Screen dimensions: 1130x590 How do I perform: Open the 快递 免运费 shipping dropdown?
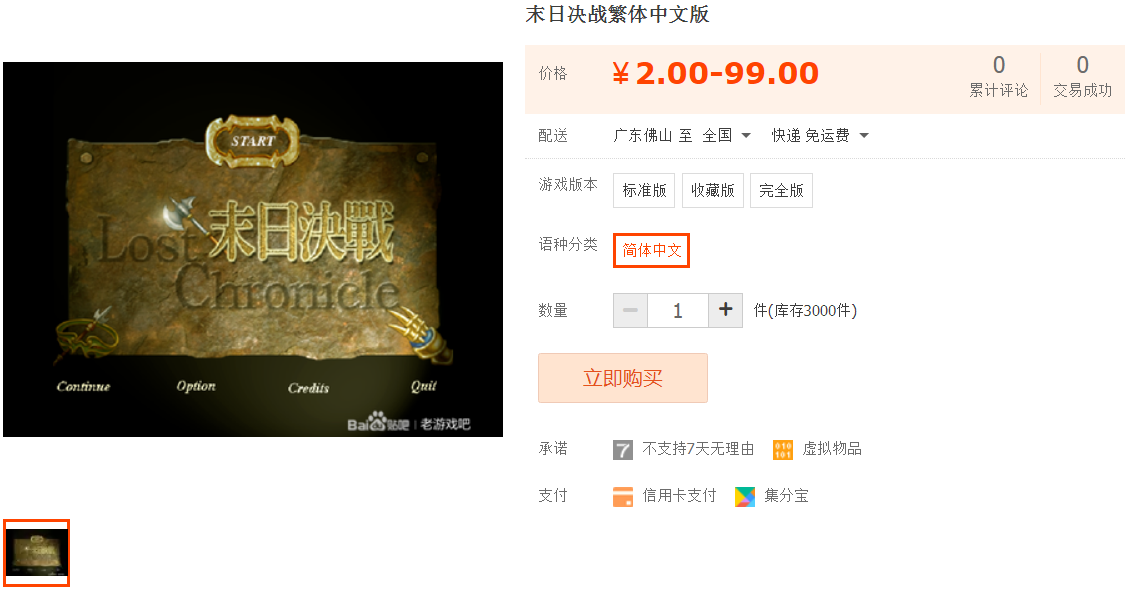820,135
